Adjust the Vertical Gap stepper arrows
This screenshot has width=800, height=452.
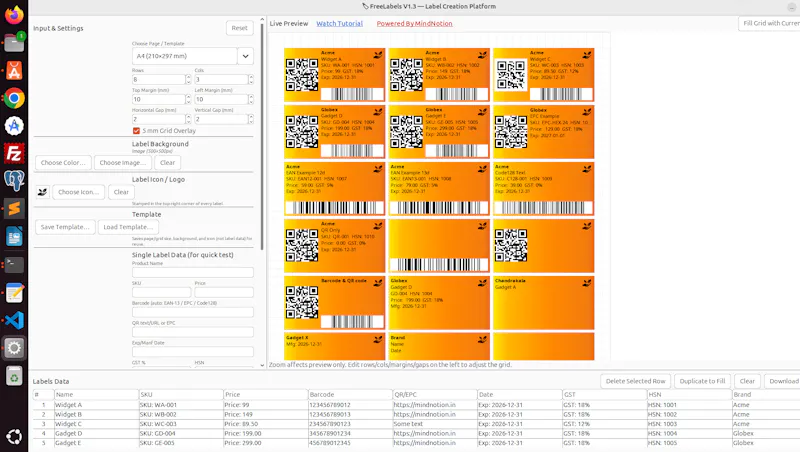[x=251, y=119]
